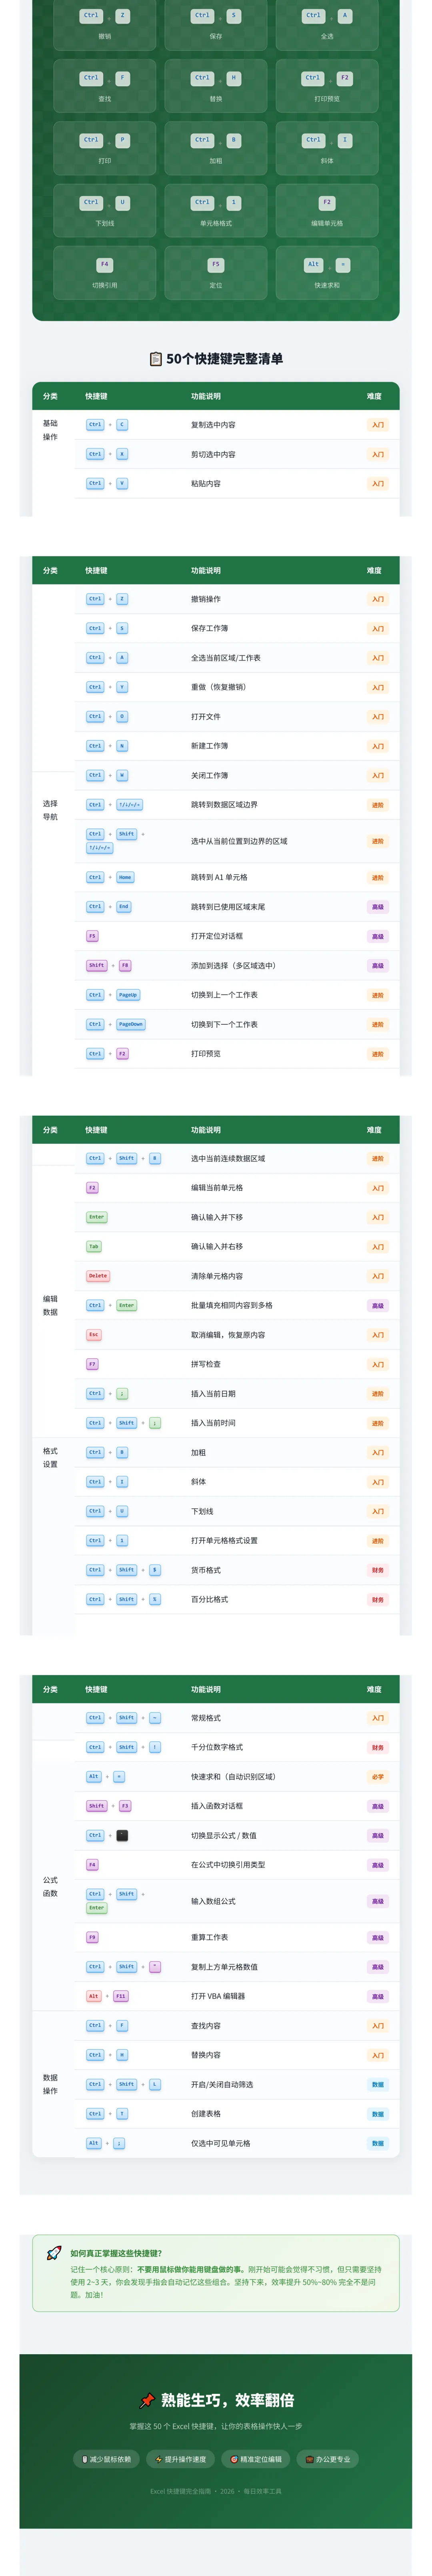Click the clipboard icon beside 50个快捷键完整清单
432x2576 pixels.
(156, 359)
